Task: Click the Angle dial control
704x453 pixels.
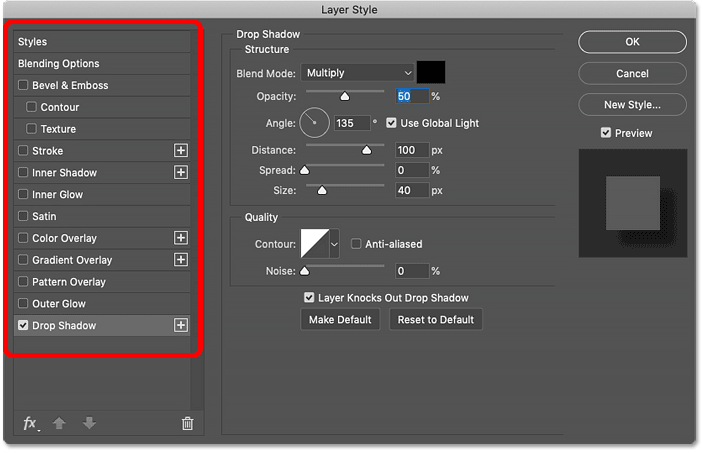Action: pyautogui.click(x=314, y=123)
